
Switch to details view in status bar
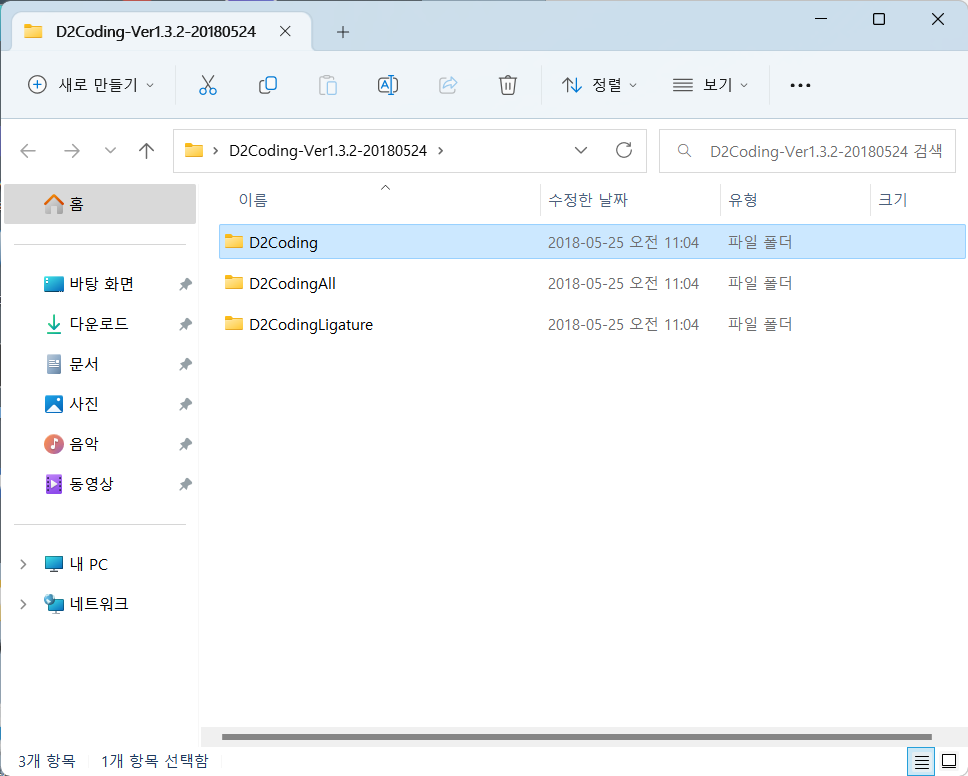[922, 761]
